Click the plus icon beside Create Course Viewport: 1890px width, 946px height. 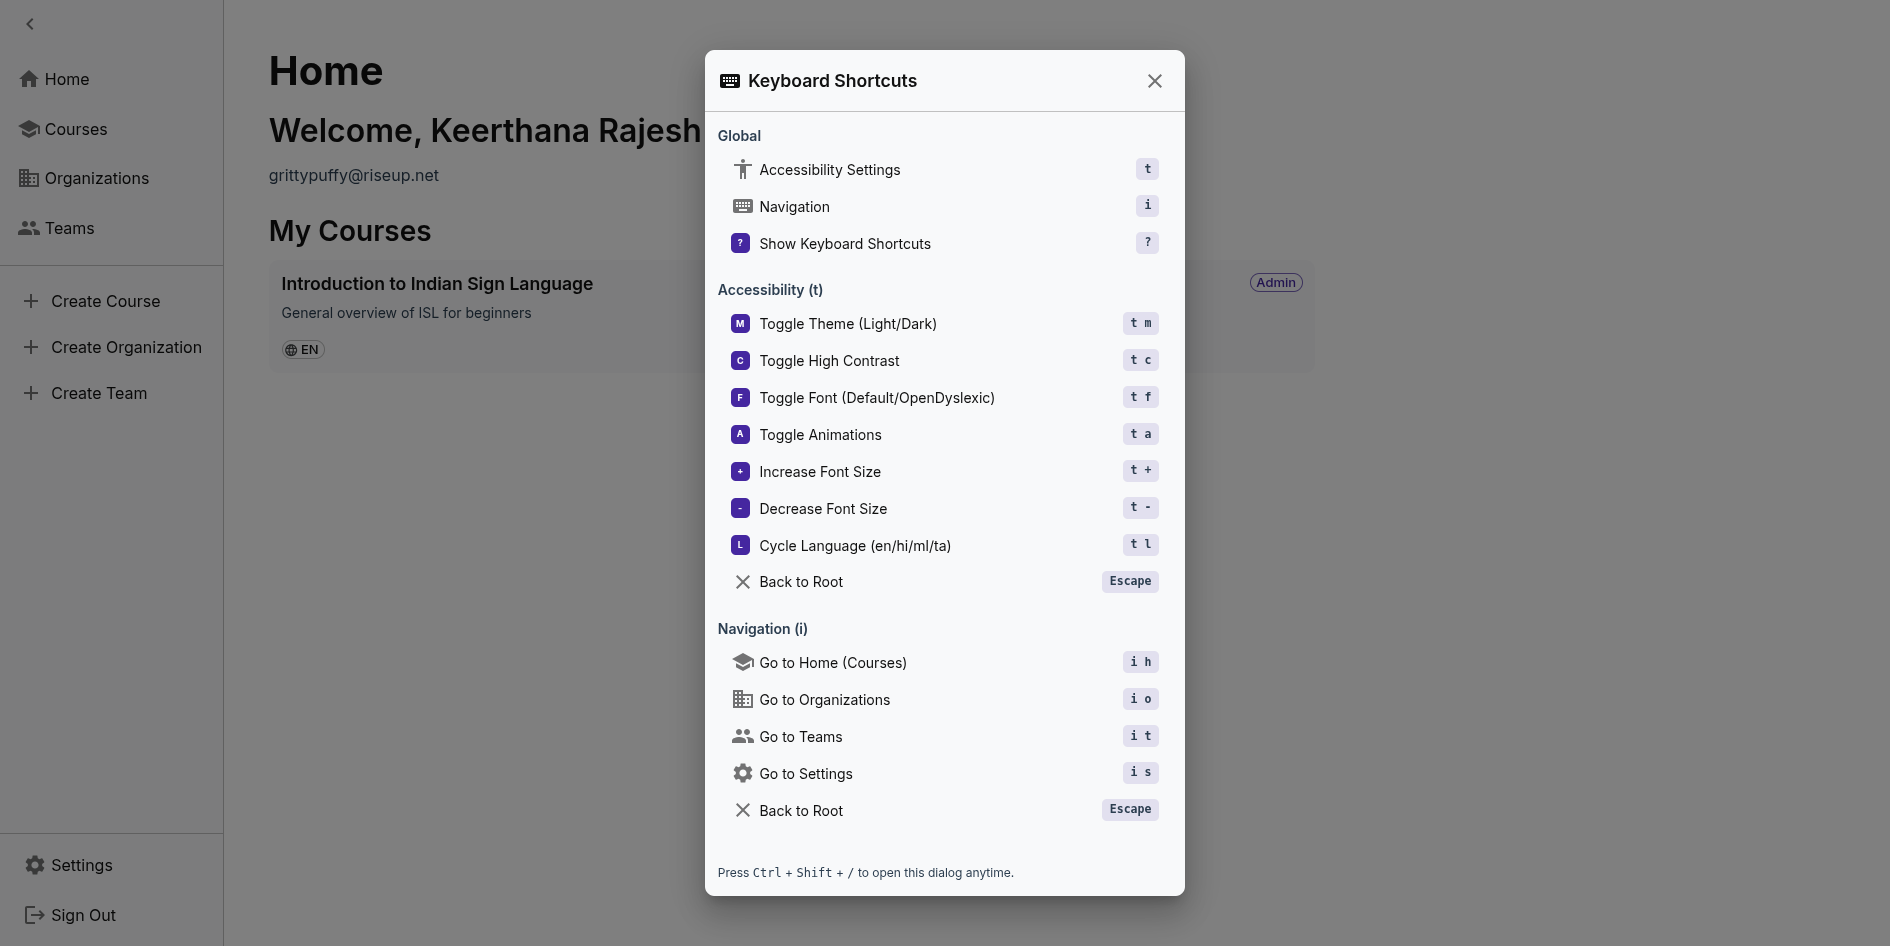click(x=31, y=301)
